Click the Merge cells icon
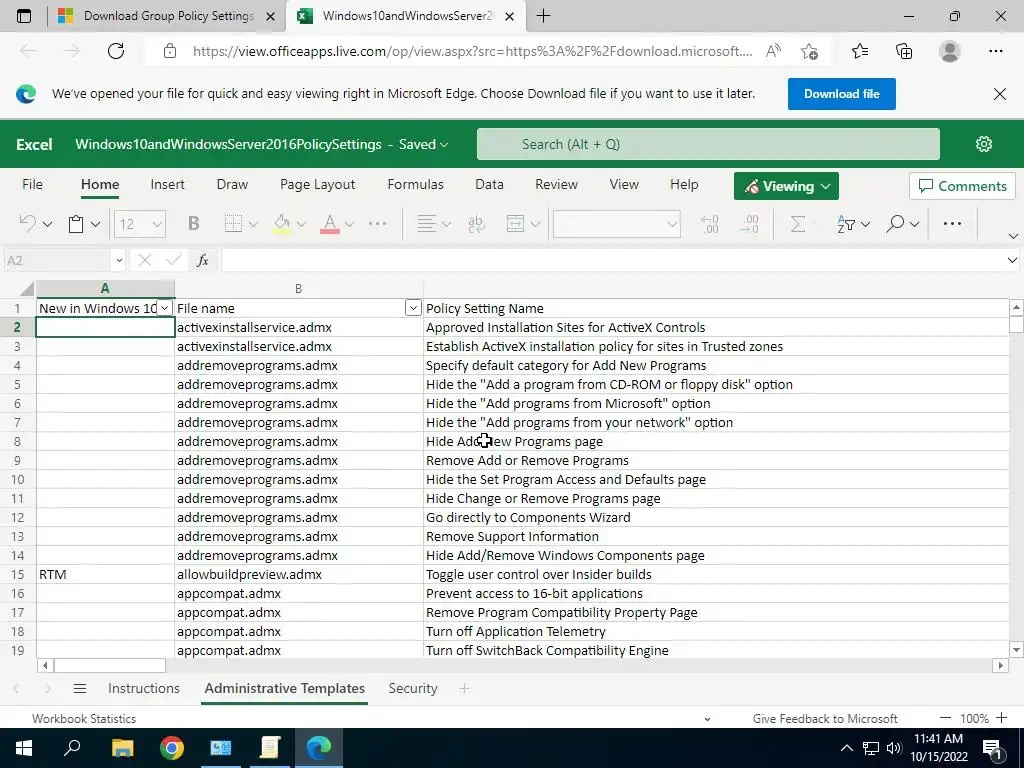This screenshot has width=1024, height=768. tap(515, 224)
